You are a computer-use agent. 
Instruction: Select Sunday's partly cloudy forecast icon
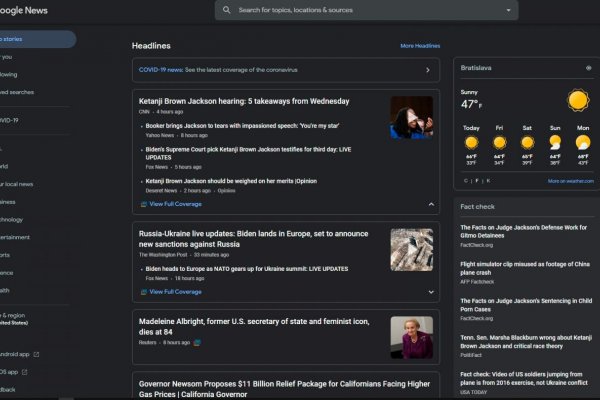pos(555,142)
